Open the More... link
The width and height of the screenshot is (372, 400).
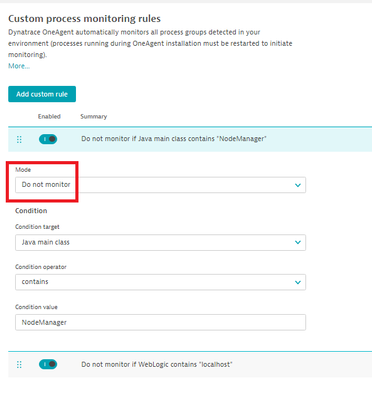(x=19, y=66)
